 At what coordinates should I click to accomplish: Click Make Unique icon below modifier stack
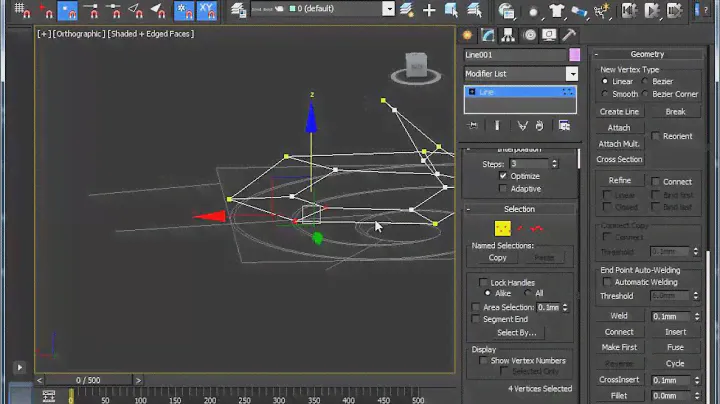[x=521, y=126]
